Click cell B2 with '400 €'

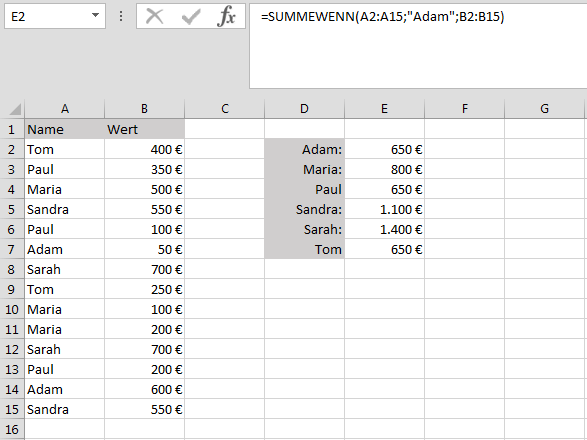[x=145, y=149]
